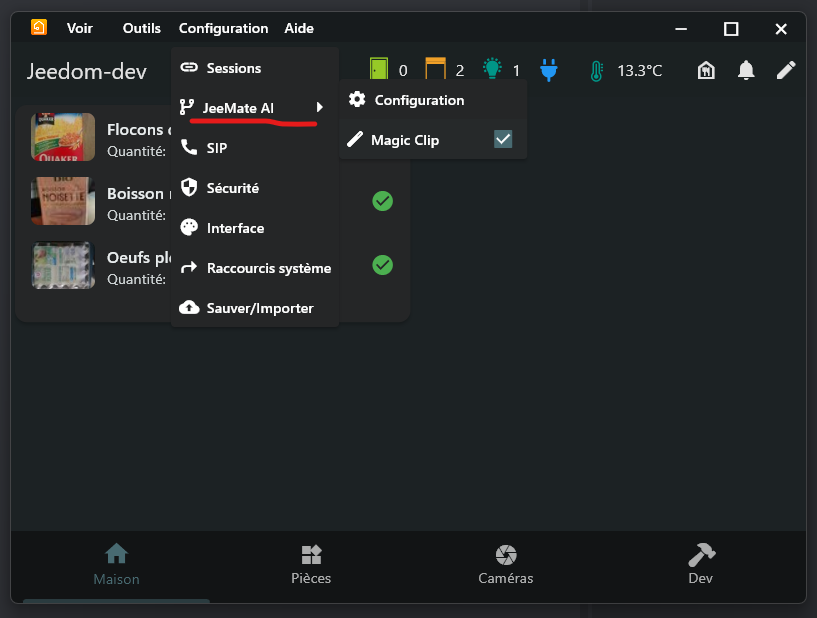Click the orange window shutter icon
Screen dimensions: 817x618
click(x=435, y=70)
